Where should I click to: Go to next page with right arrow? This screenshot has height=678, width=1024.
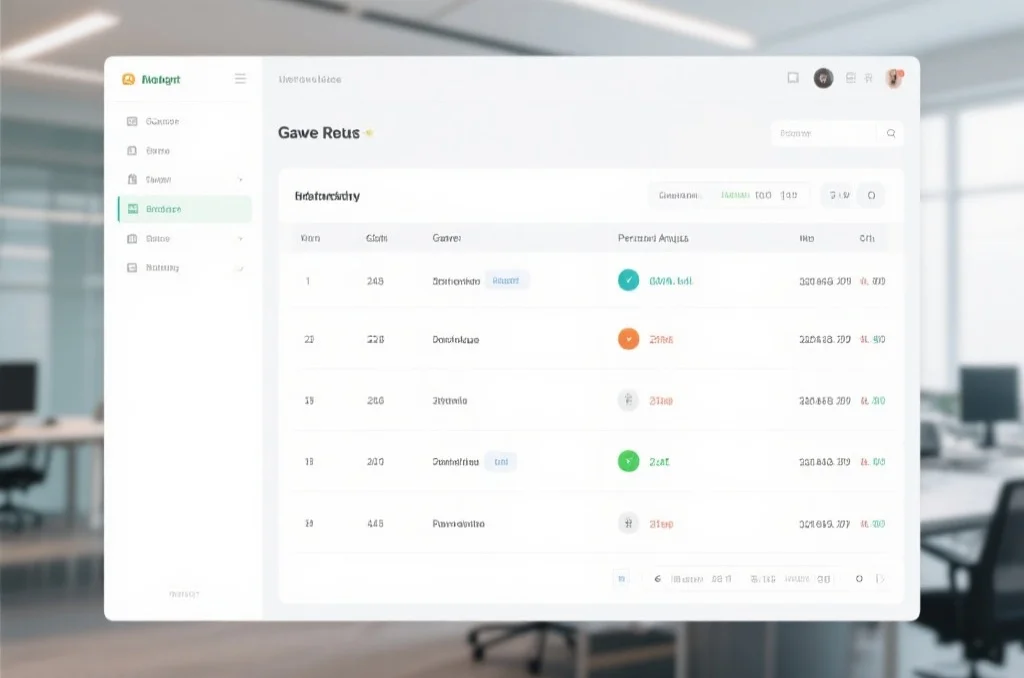pos(880,579)
